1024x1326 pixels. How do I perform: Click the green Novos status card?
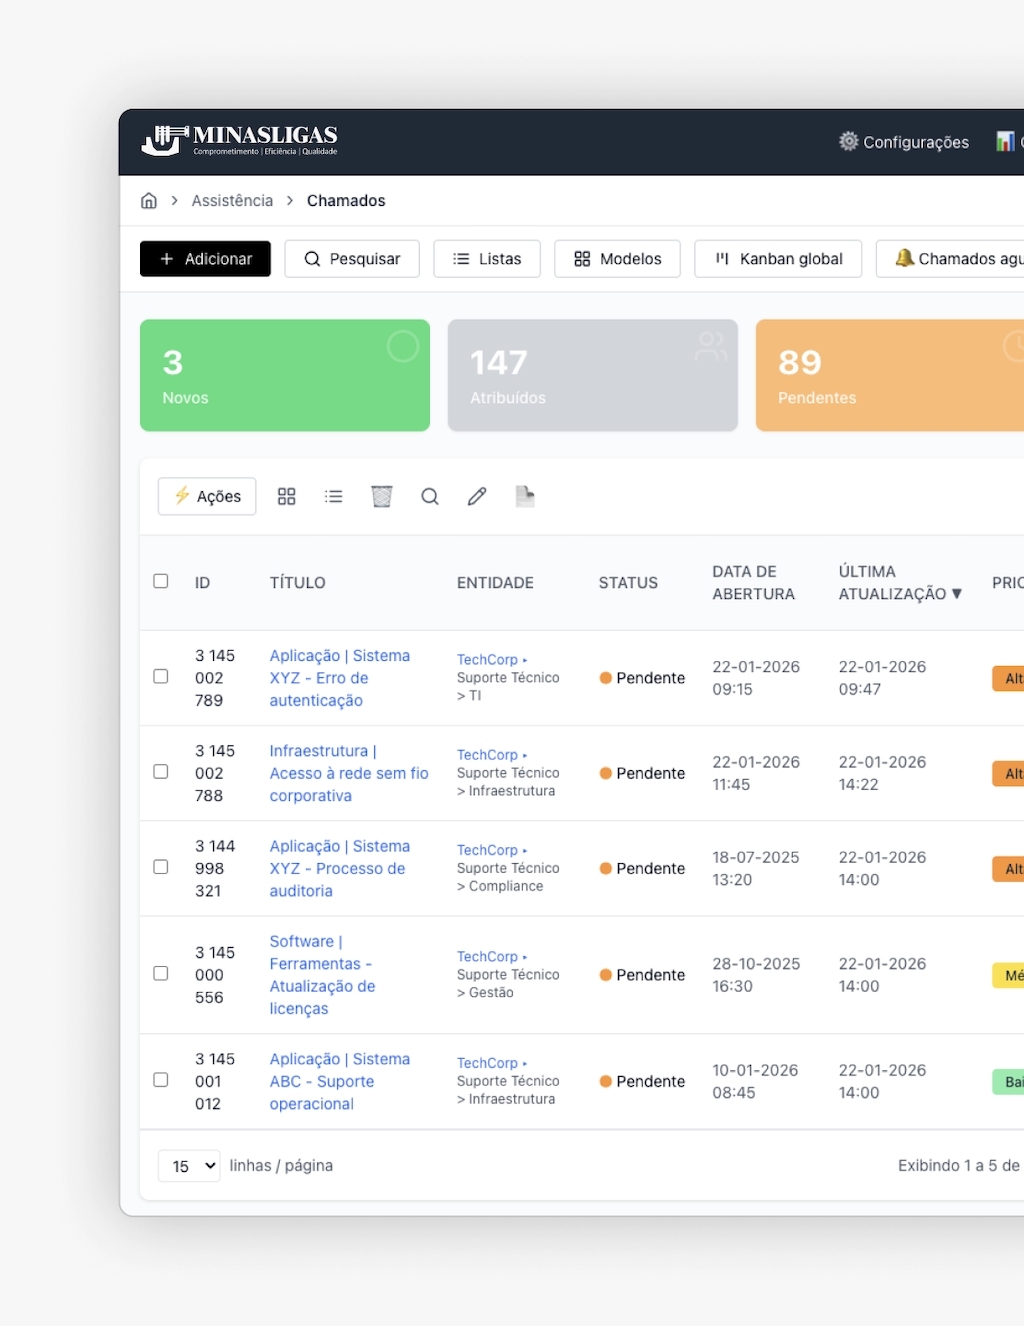pyautogui.click(x=285, y=376)
